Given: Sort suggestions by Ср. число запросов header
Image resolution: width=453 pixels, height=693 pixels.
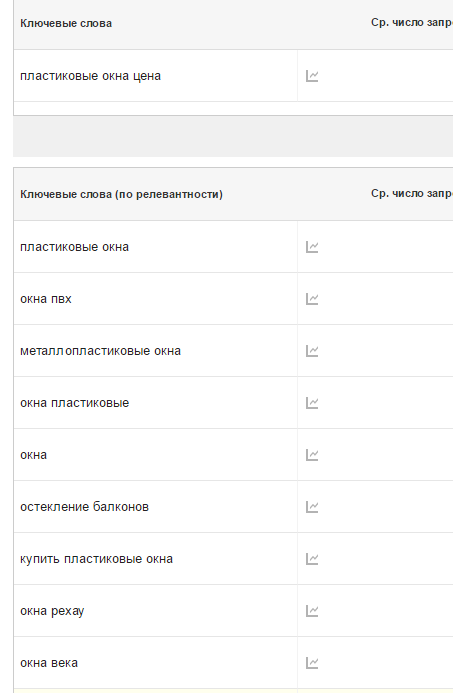Looking at the screenshot, I should click(412, 194).
